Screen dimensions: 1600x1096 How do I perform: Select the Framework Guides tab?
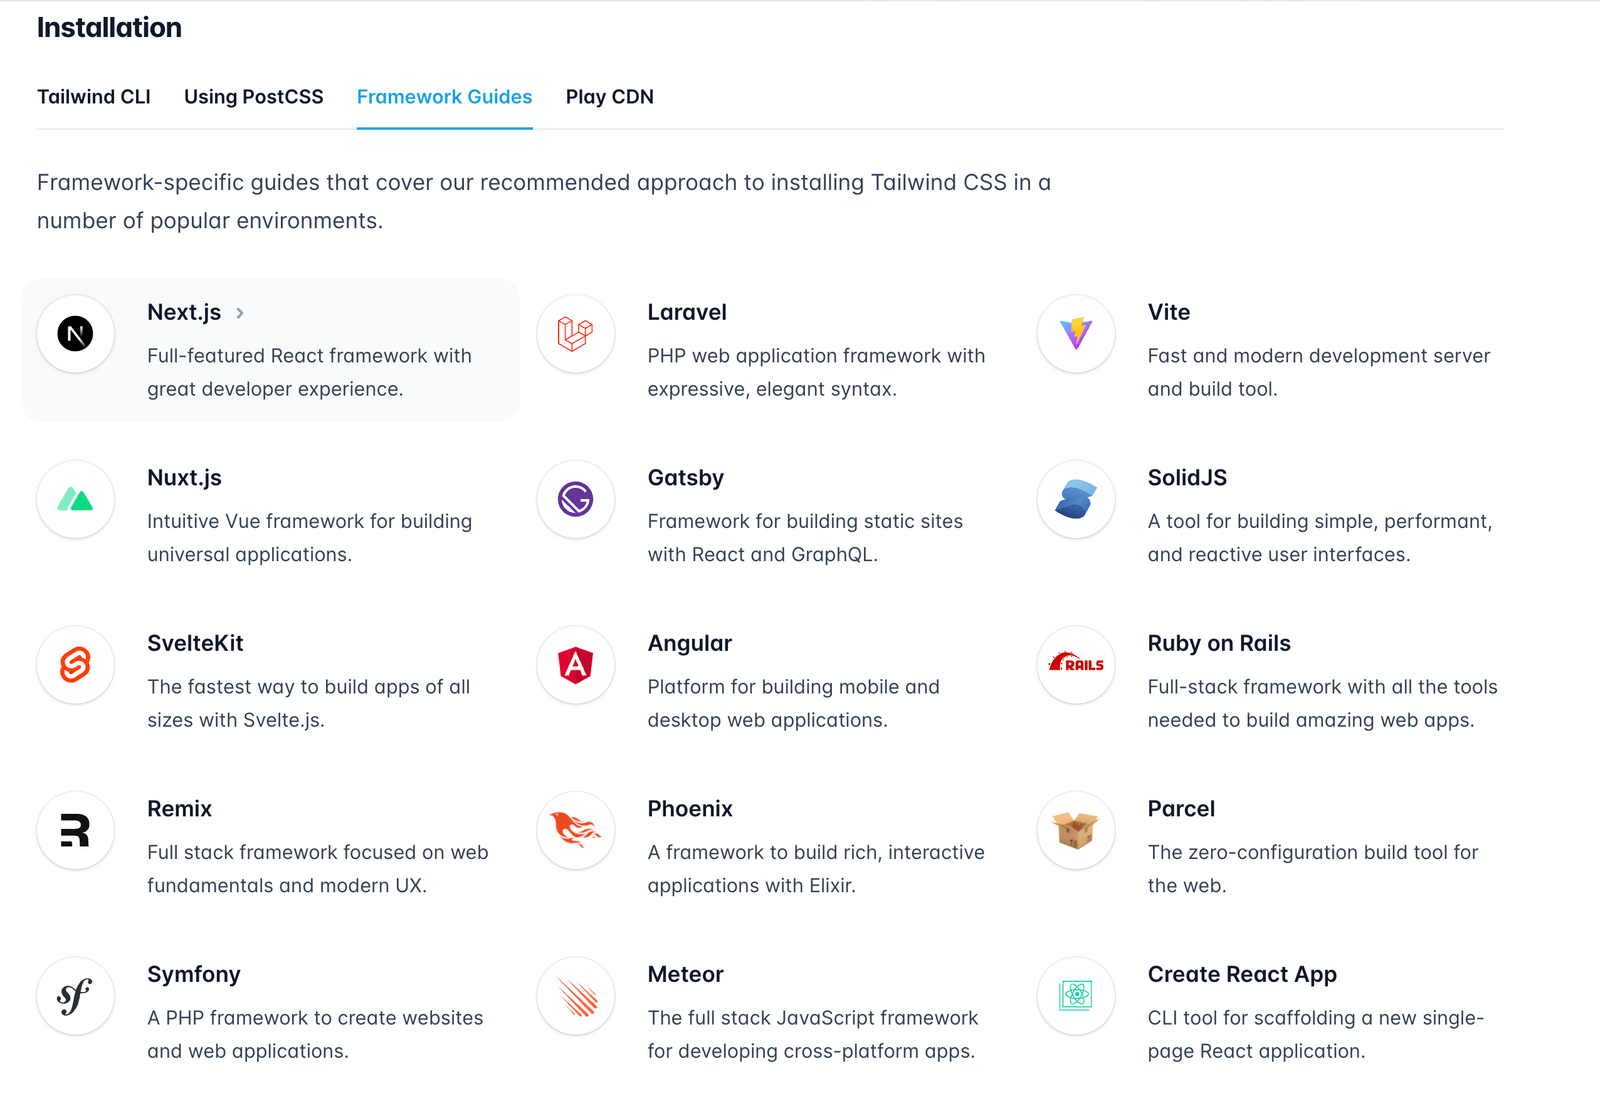(x=445, y=97)
